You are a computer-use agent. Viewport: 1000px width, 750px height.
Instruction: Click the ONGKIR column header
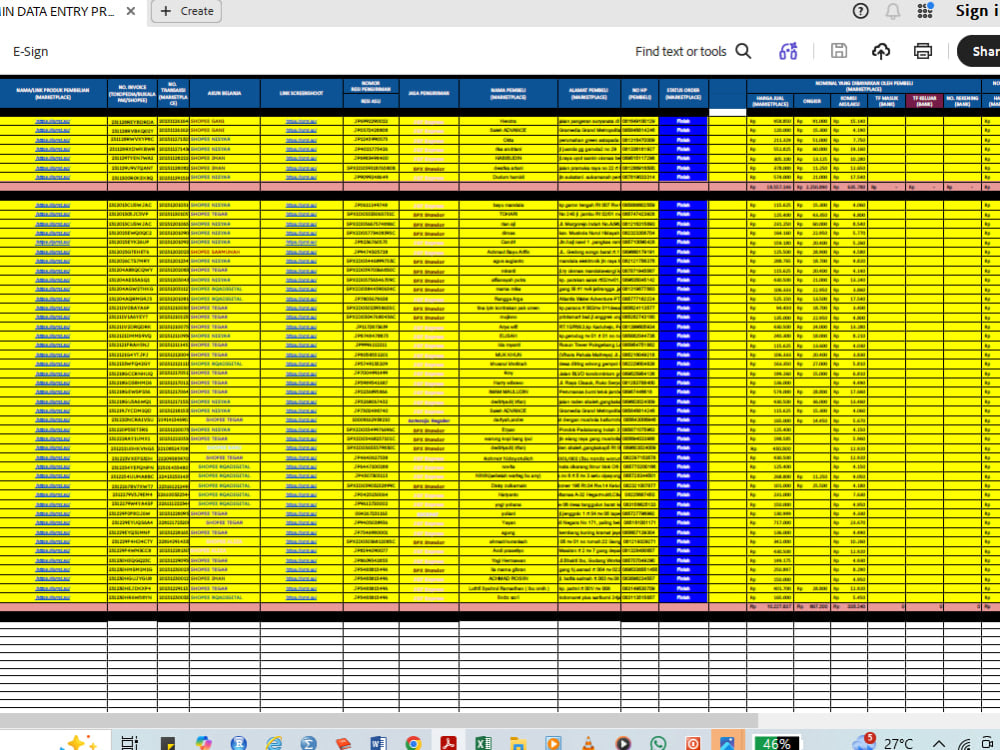click(x=812, y=101)
